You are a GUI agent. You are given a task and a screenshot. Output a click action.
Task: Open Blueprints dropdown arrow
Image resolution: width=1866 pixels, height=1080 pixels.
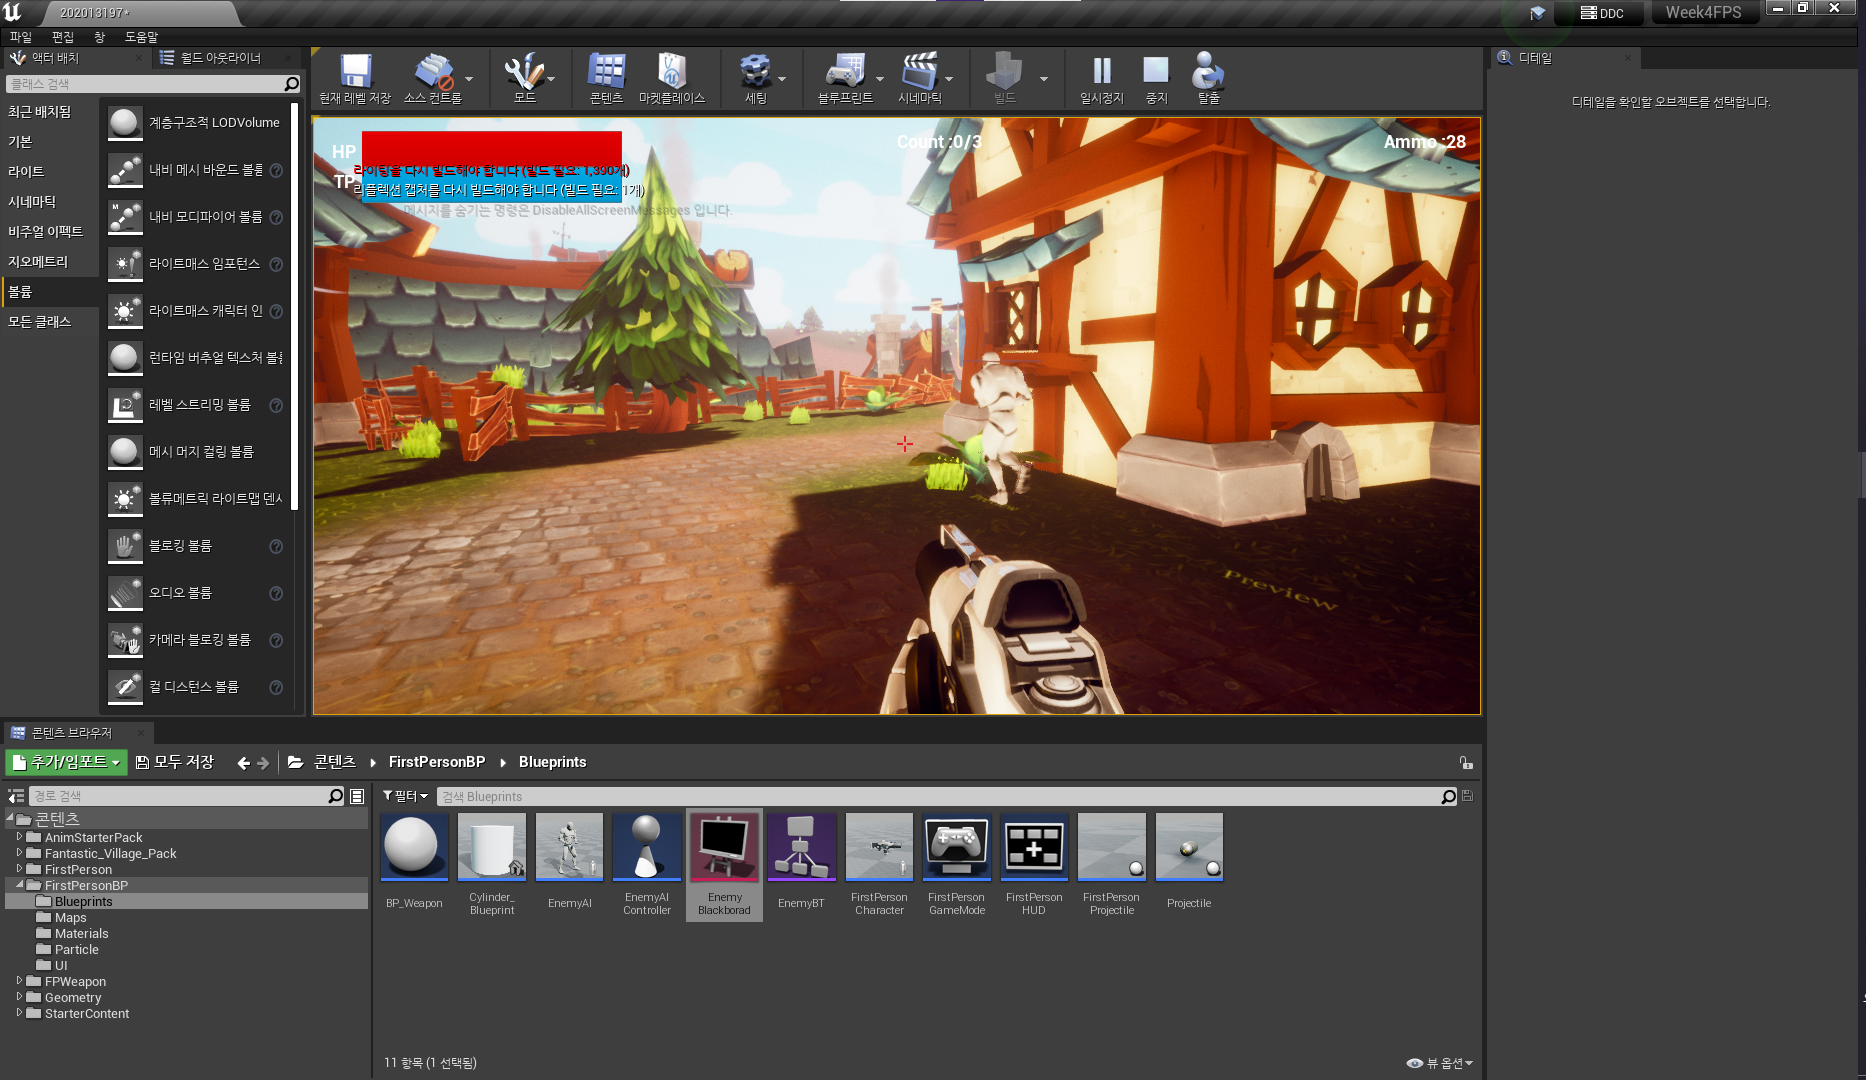tap(880, 79)
